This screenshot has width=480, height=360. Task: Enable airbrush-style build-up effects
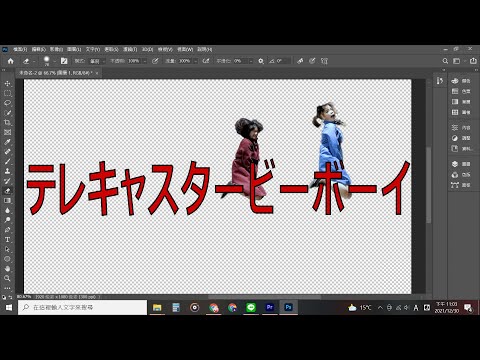[x=206, y=61]
